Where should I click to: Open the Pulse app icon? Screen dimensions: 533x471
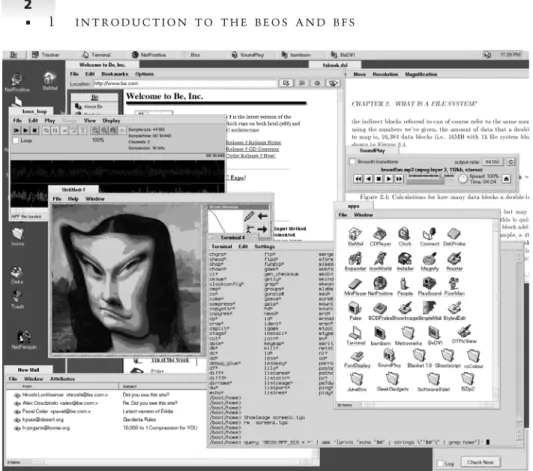coord(355,311)
